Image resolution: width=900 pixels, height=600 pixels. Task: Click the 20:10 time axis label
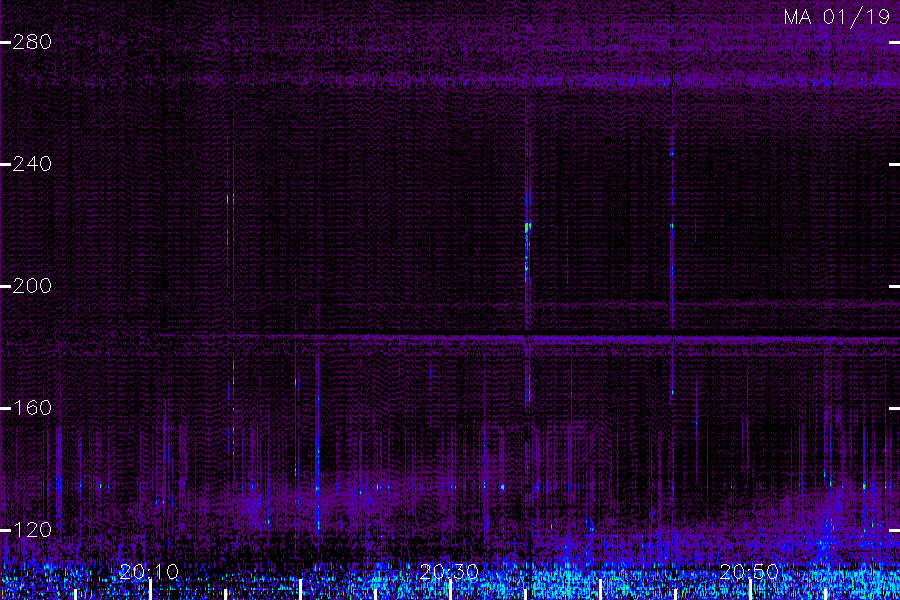point(149,572)
